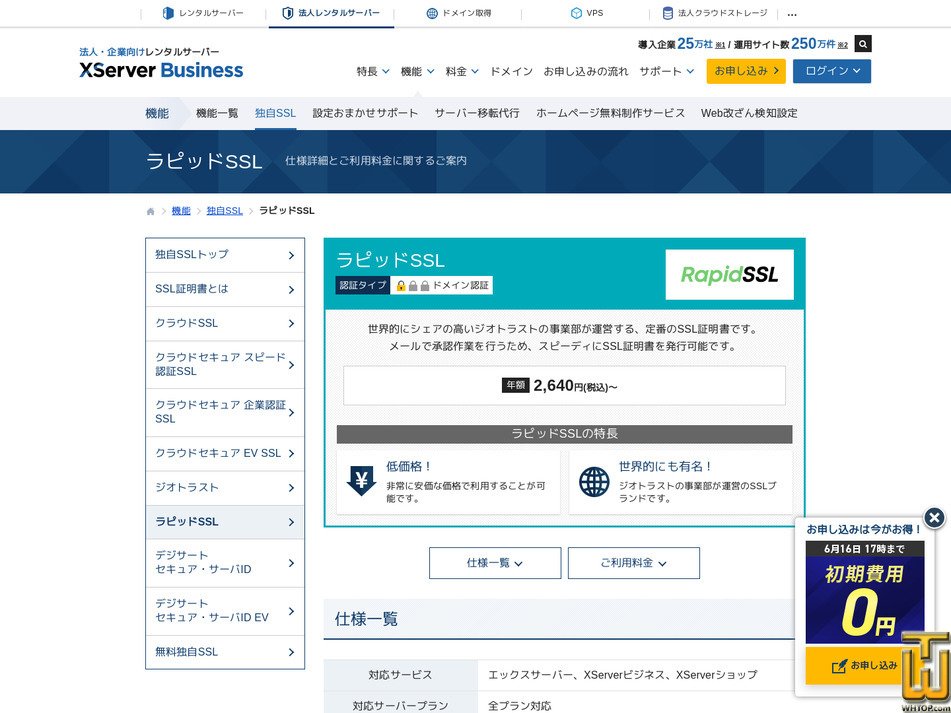Open the 法人レンタルサーバー tab

(x=331, y=13)
